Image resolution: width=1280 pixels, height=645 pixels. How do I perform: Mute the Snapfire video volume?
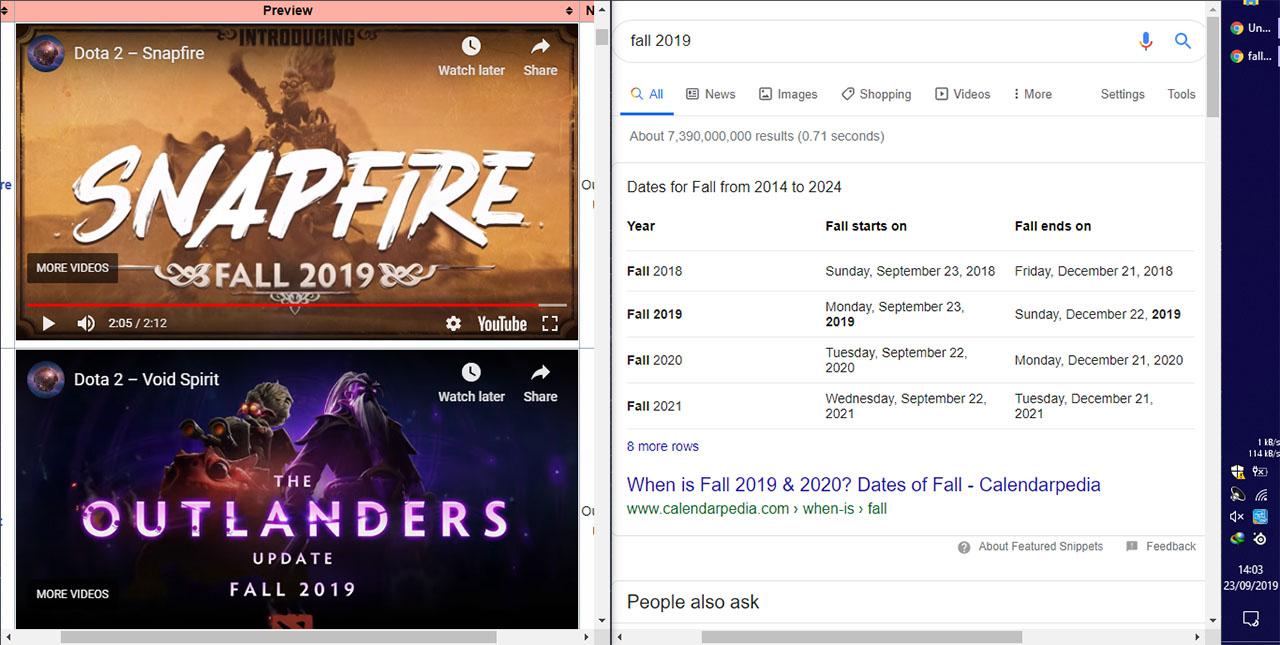tap(86, 324)
